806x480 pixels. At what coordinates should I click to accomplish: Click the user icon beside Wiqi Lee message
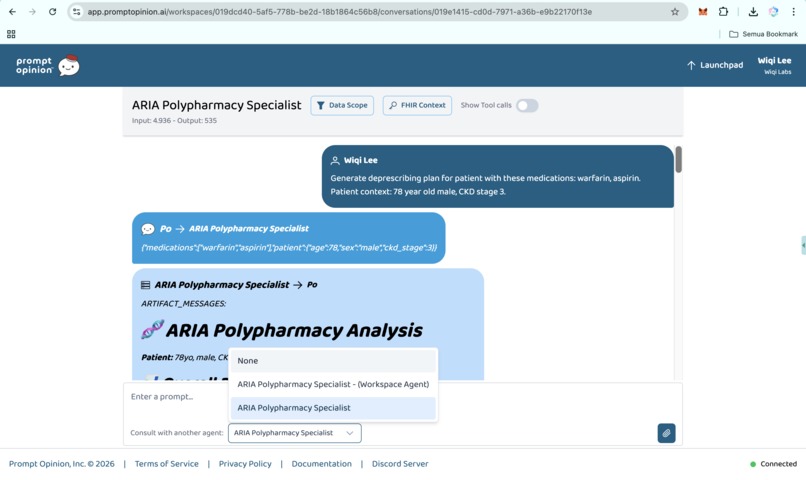[x=335, y=160]
